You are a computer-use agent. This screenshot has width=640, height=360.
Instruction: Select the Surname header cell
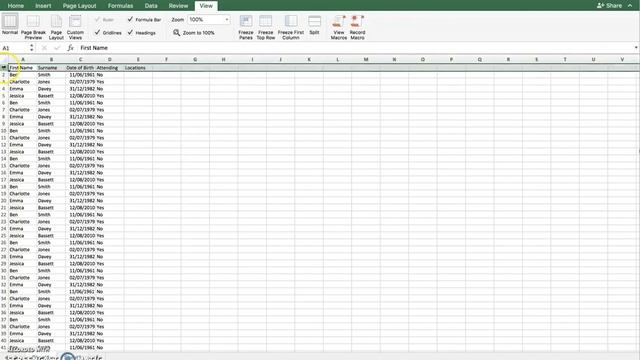[x=51, y=68]
